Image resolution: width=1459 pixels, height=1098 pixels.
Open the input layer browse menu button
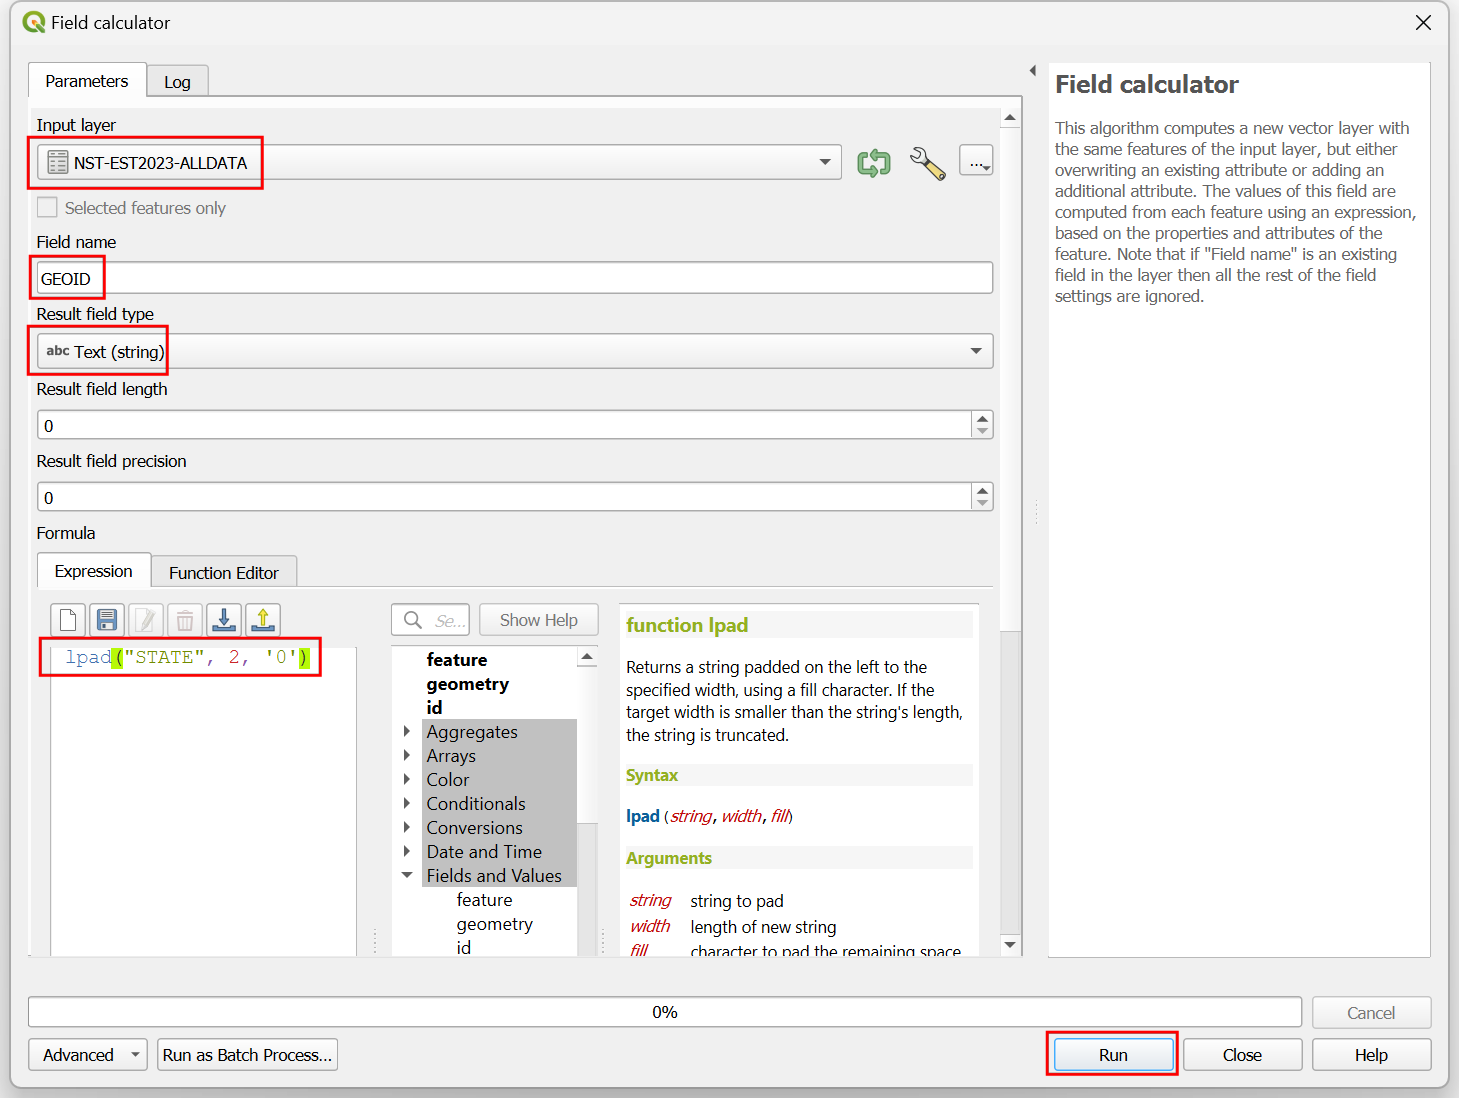(x=975, y=161)
